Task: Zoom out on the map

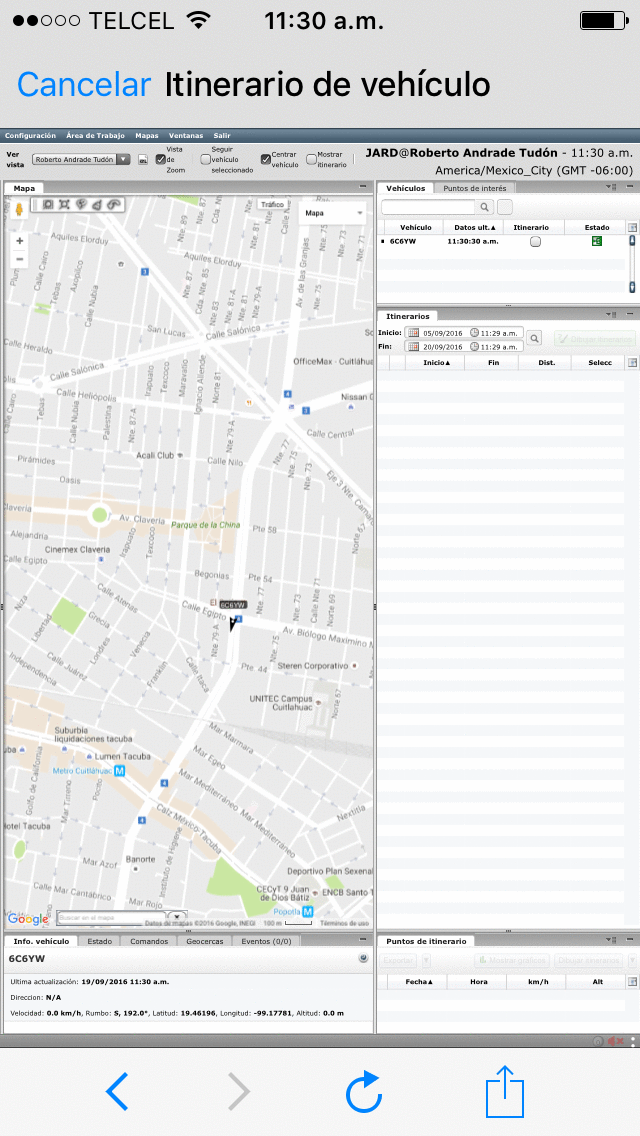Action: coord(20,259)
